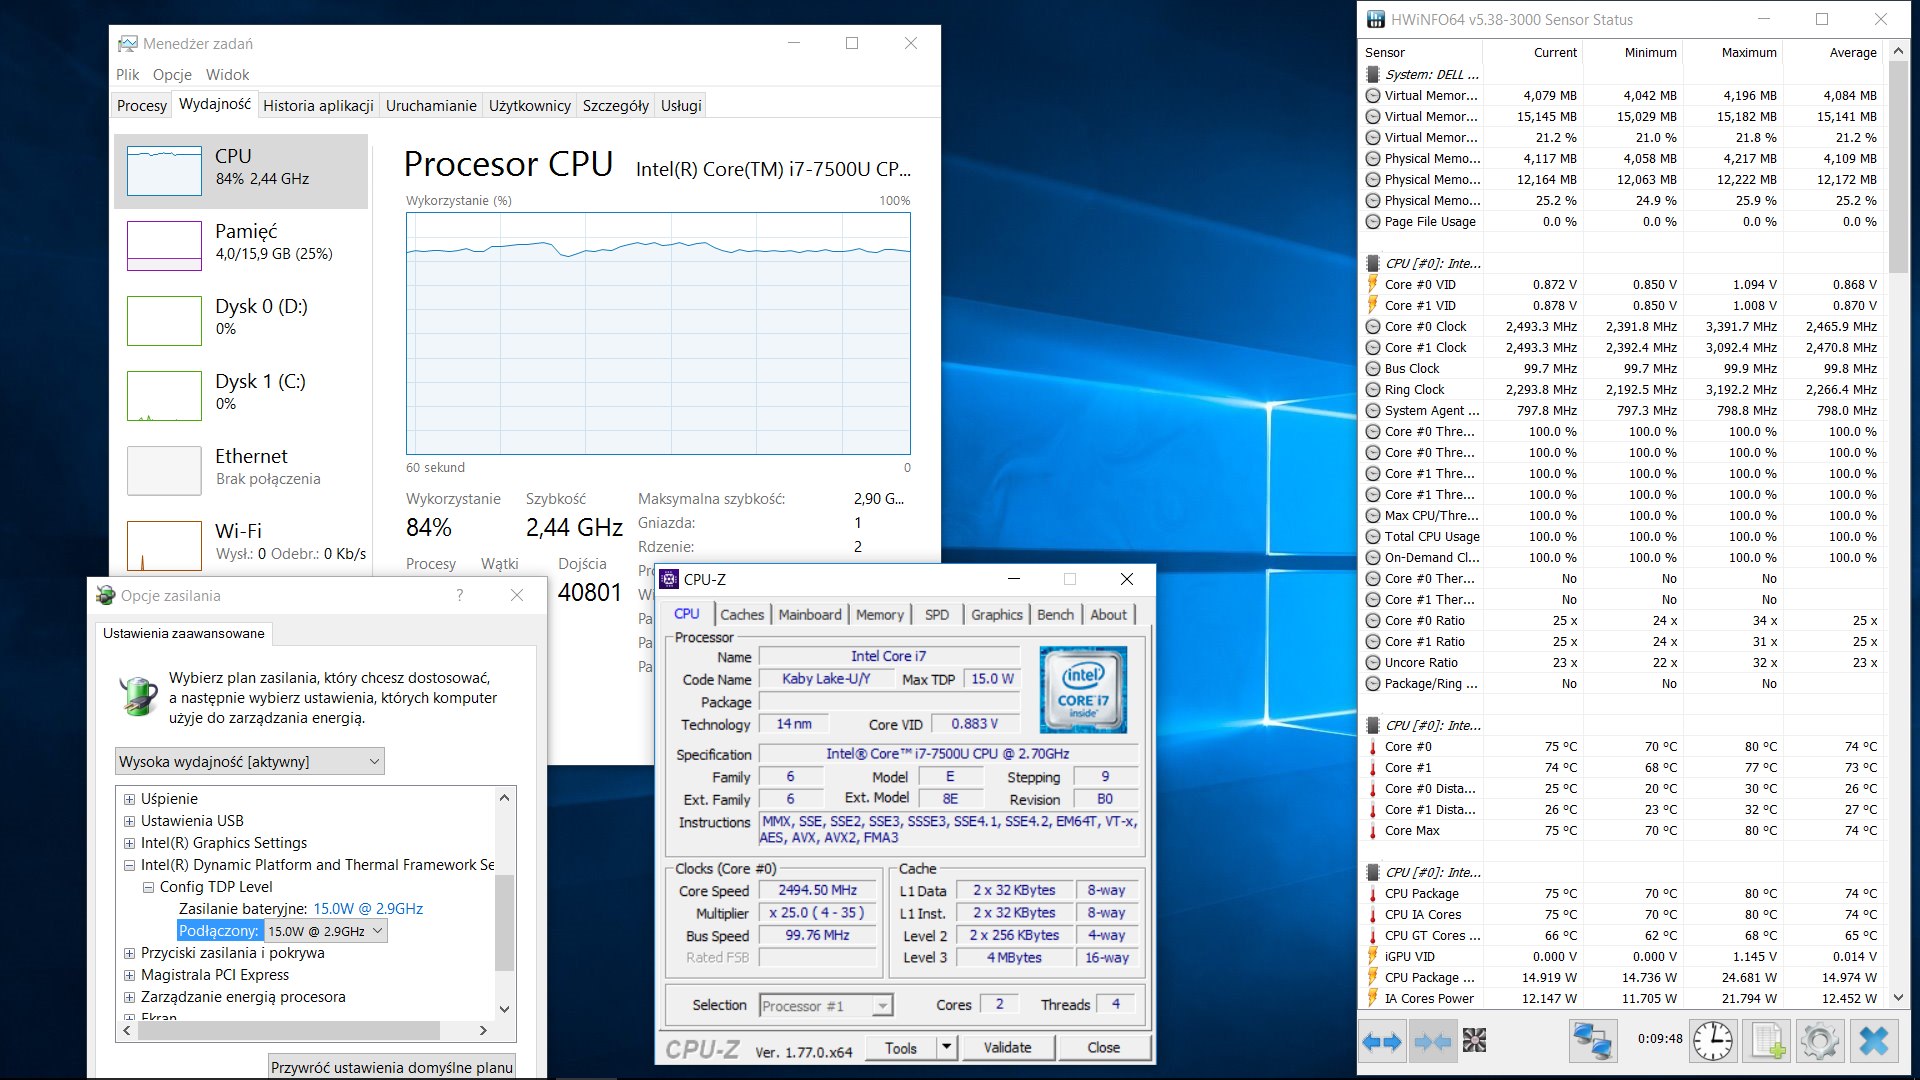Click the Close button in CPU-Z

1103,1047
